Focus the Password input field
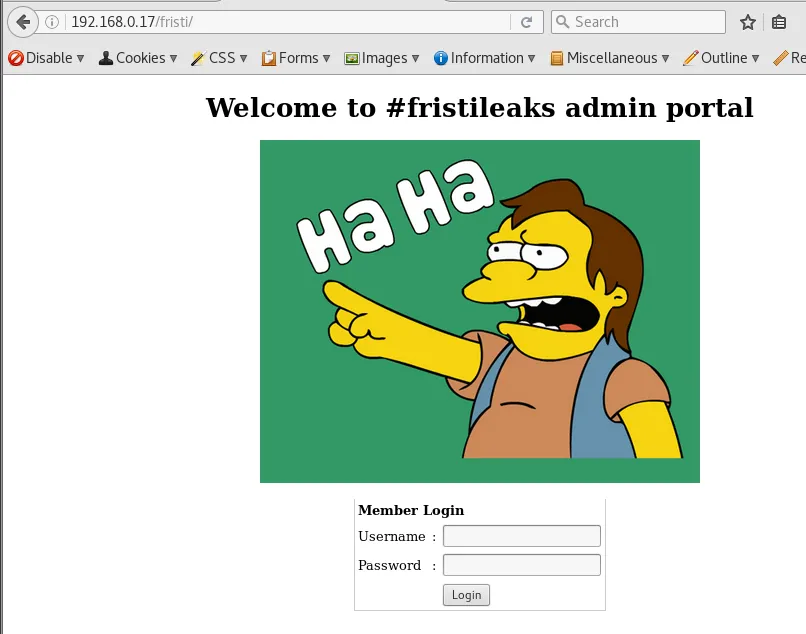Viewport: 806px width, 634px height. pos(522,565)
